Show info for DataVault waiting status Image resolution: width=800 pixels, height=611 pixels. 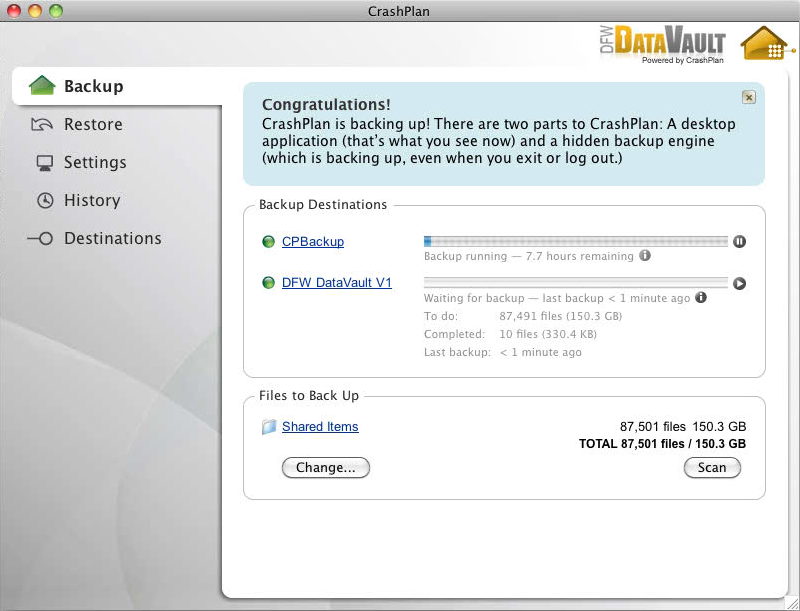tap(701, 297)
